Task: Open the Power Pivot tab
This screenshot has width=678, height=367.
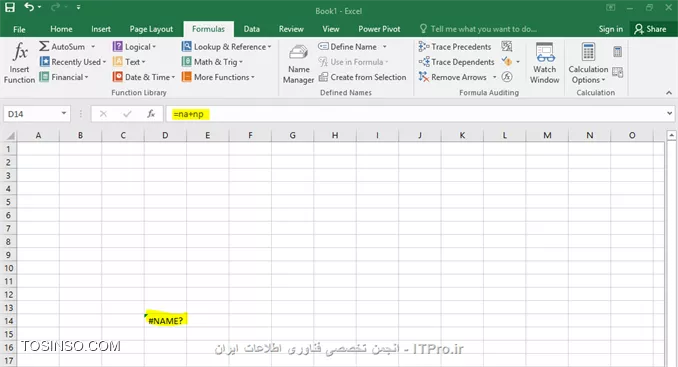Action: [379, 29]
